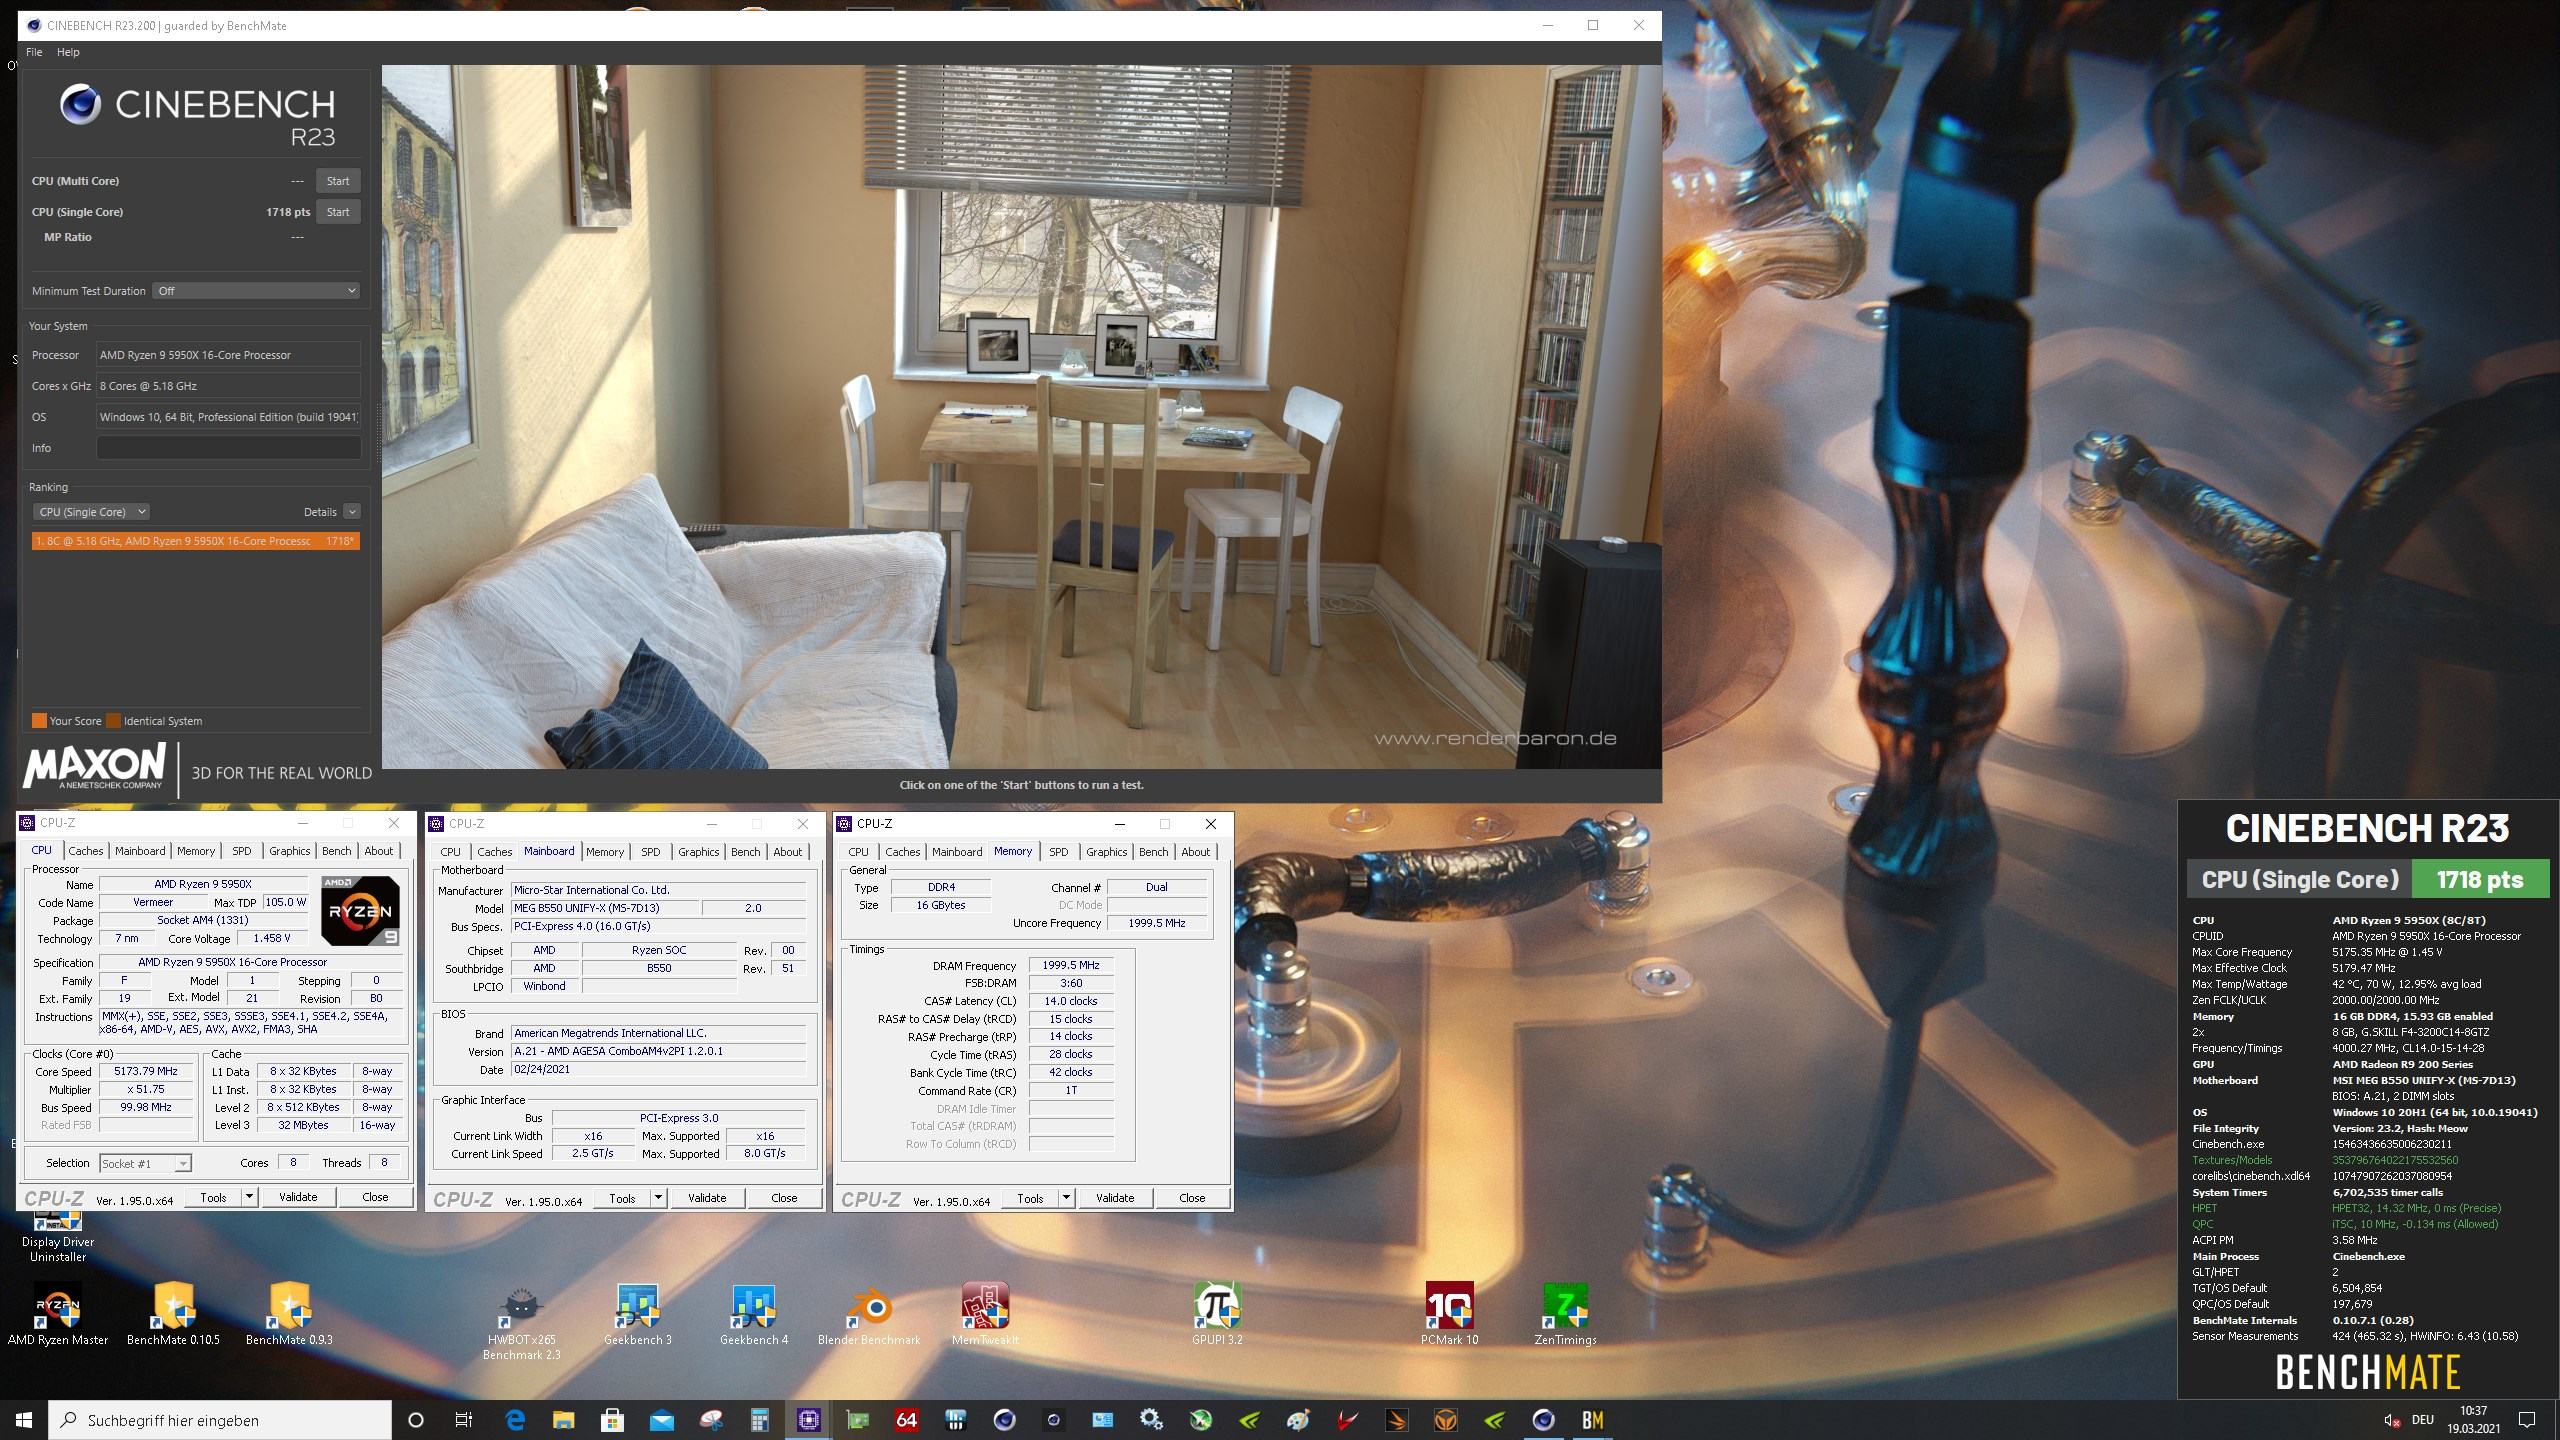
Task: Switch to Graphics tab in CPU-Z Memory window
Action: pos(1107,852)
